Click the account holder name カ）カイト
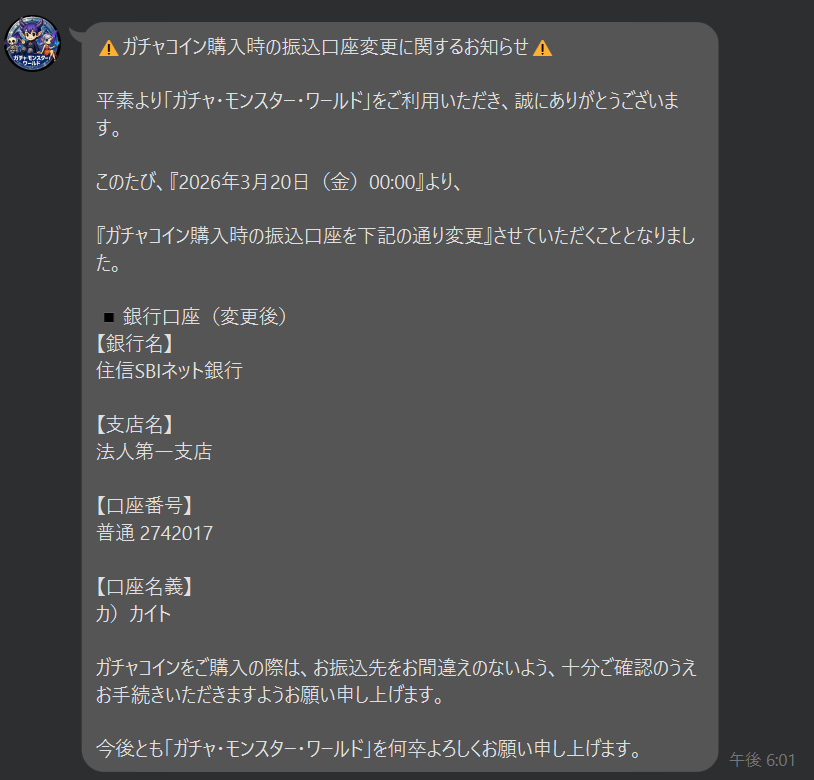This screenshot has height=780, width=814. point(133,614)
